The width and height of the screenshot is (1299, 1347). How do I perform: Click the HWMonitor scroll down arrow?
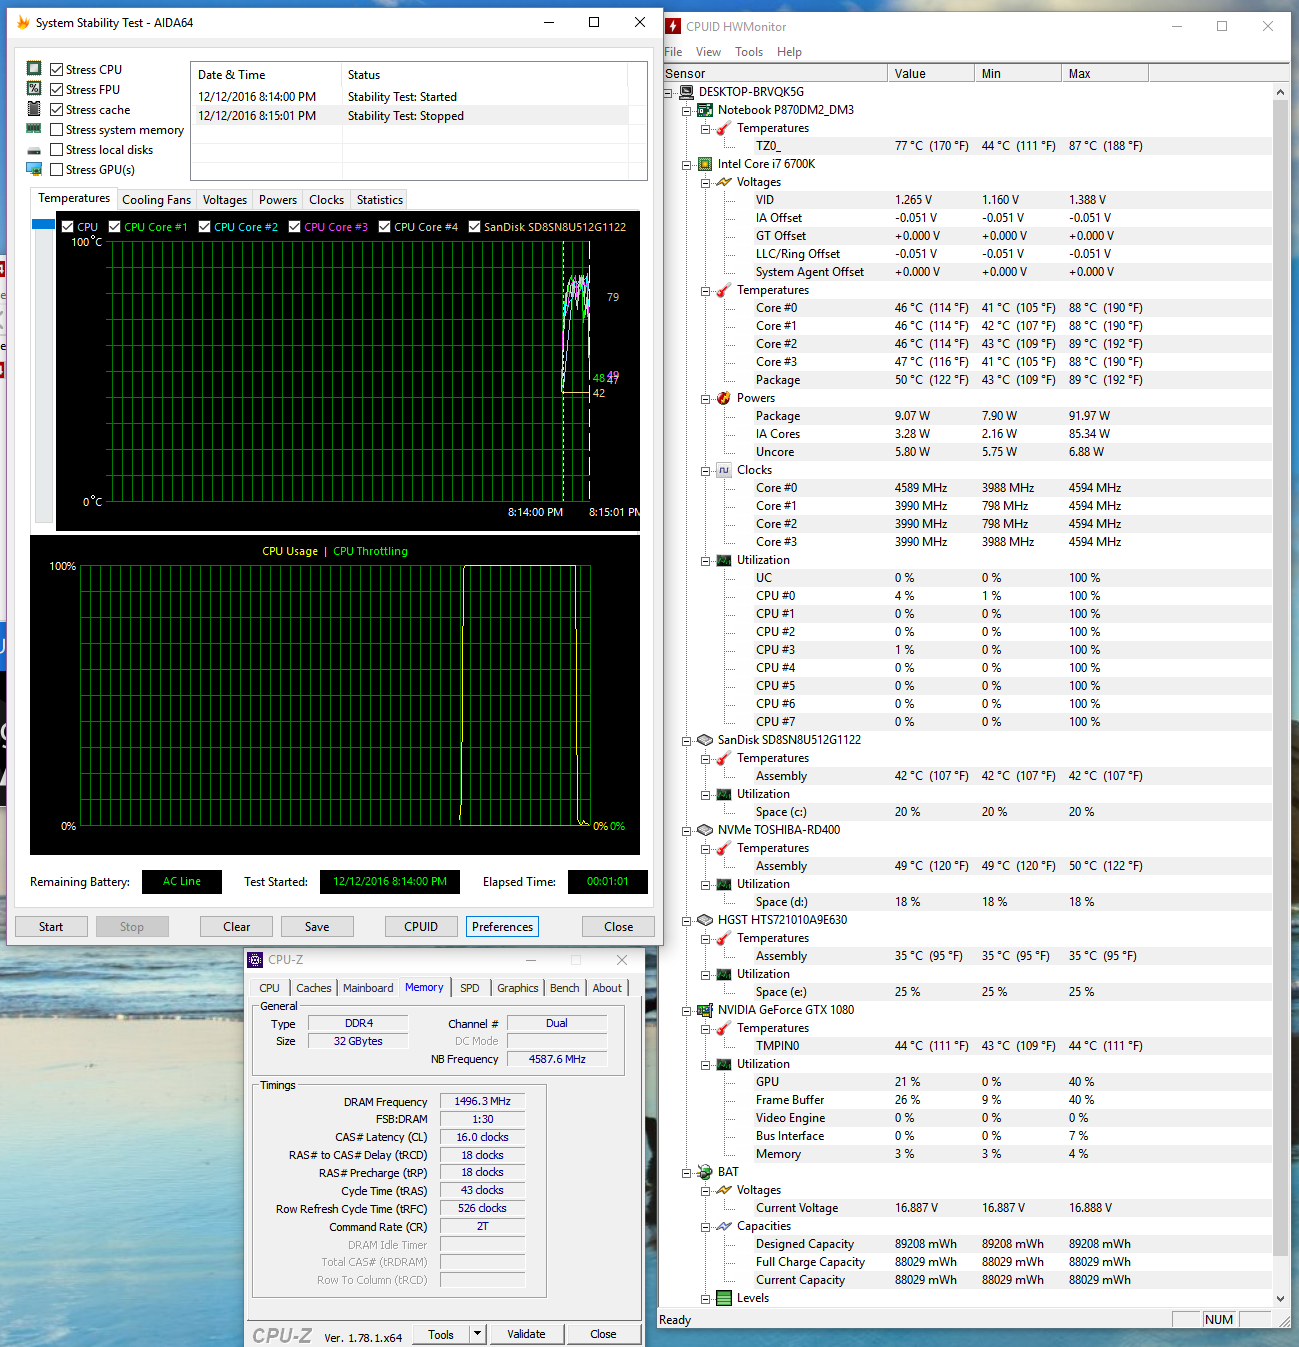(x=1280, y=1298)
